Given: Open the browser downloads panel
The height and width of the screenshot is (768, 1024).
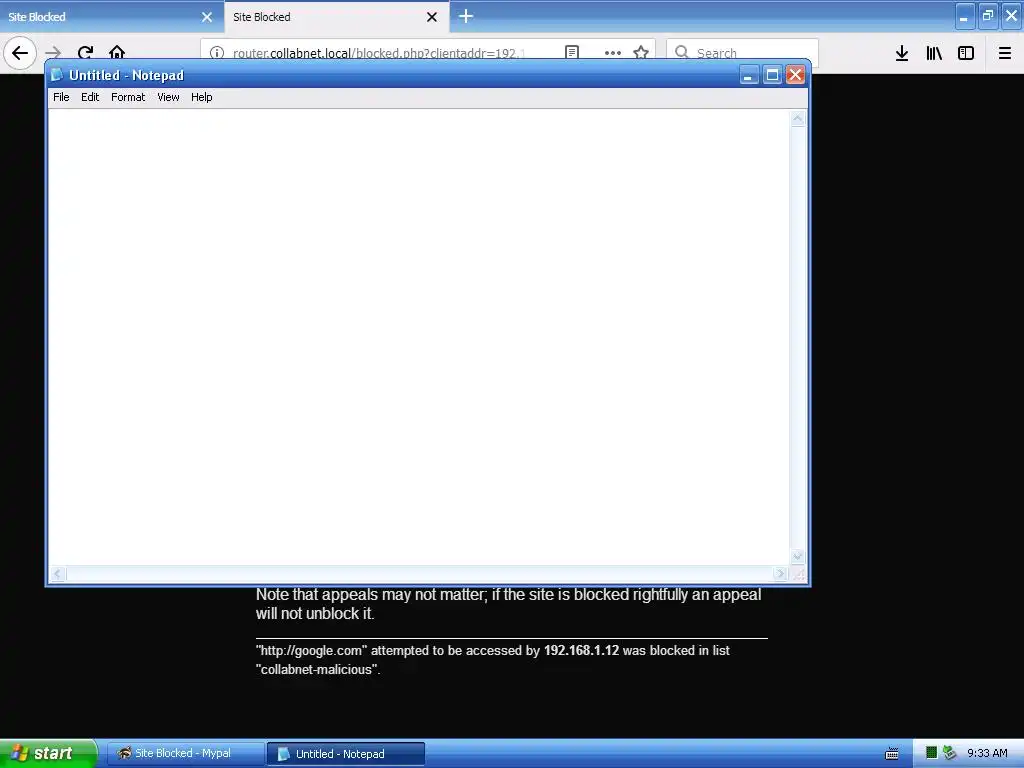Looking at the screenshot, I should coord(902,53).
